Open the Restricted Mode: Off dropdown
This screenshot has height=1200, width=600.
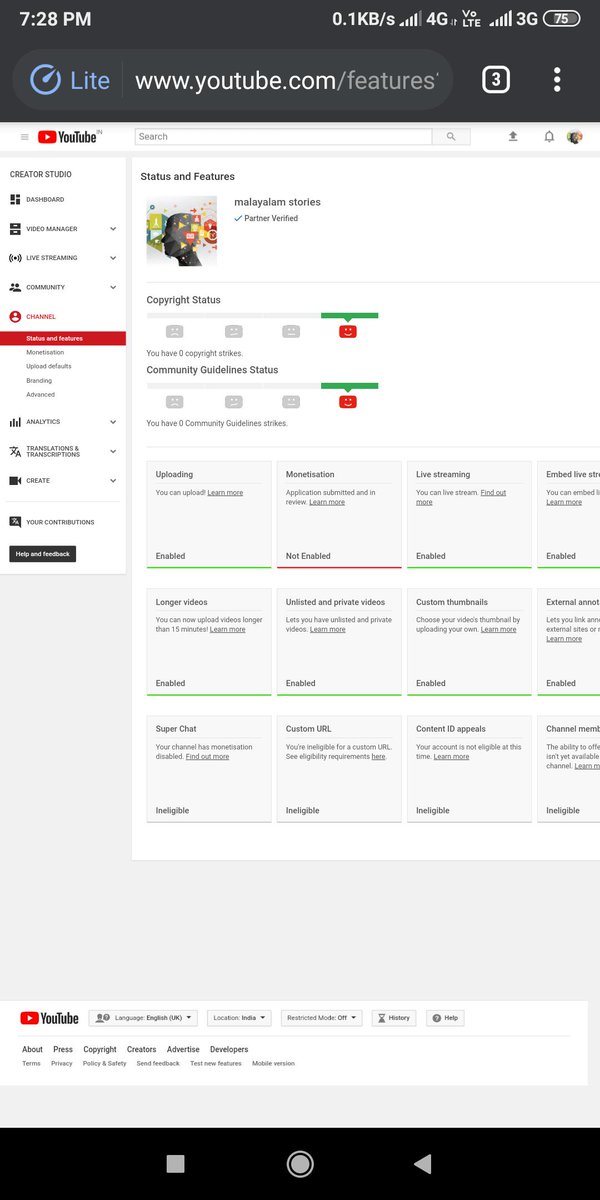point(321,1018)
